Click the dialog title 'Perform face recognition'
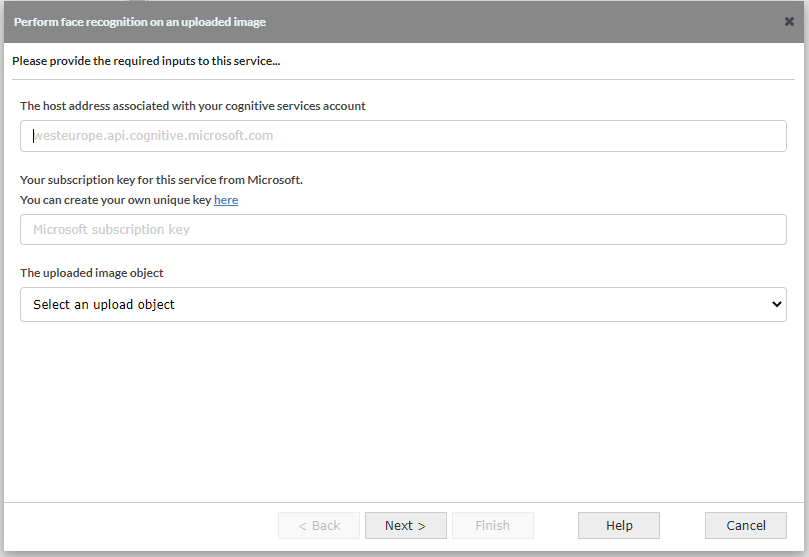This screenshot has width=809, height=557. click(x=140, y=21)
